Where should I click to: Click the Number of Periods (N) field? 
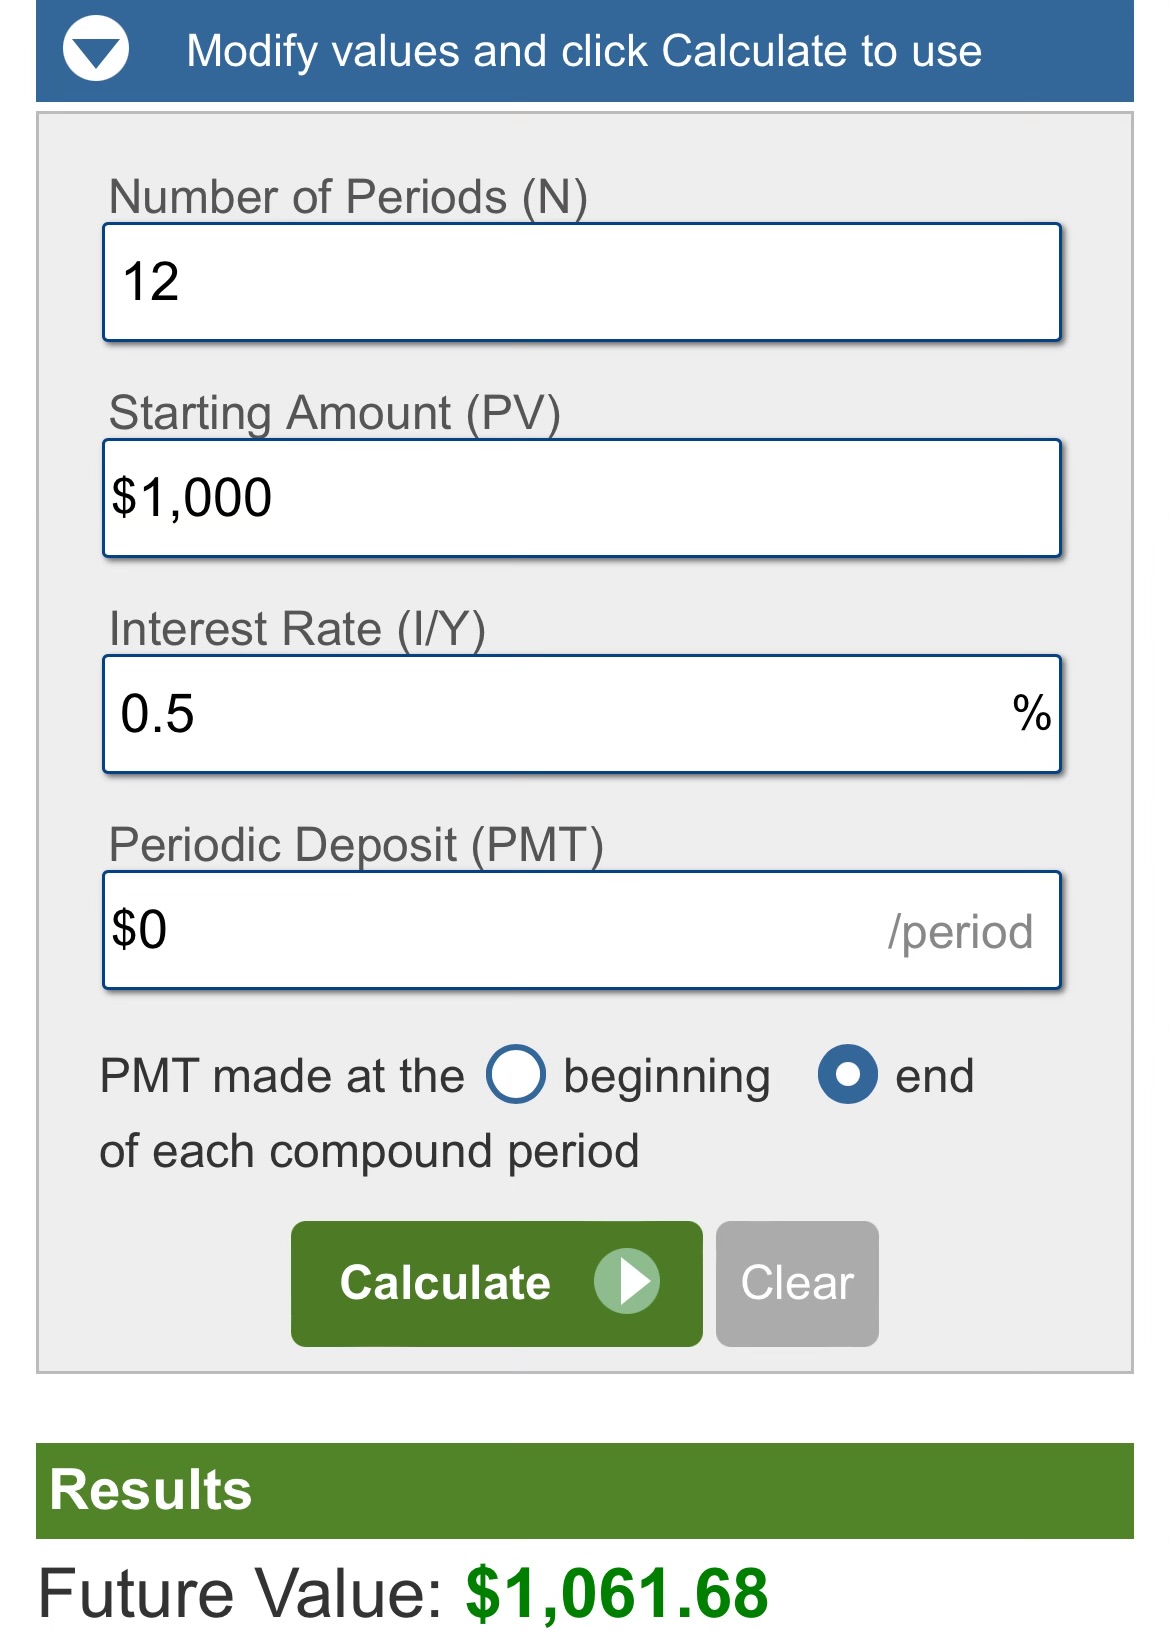pos(581,282)
